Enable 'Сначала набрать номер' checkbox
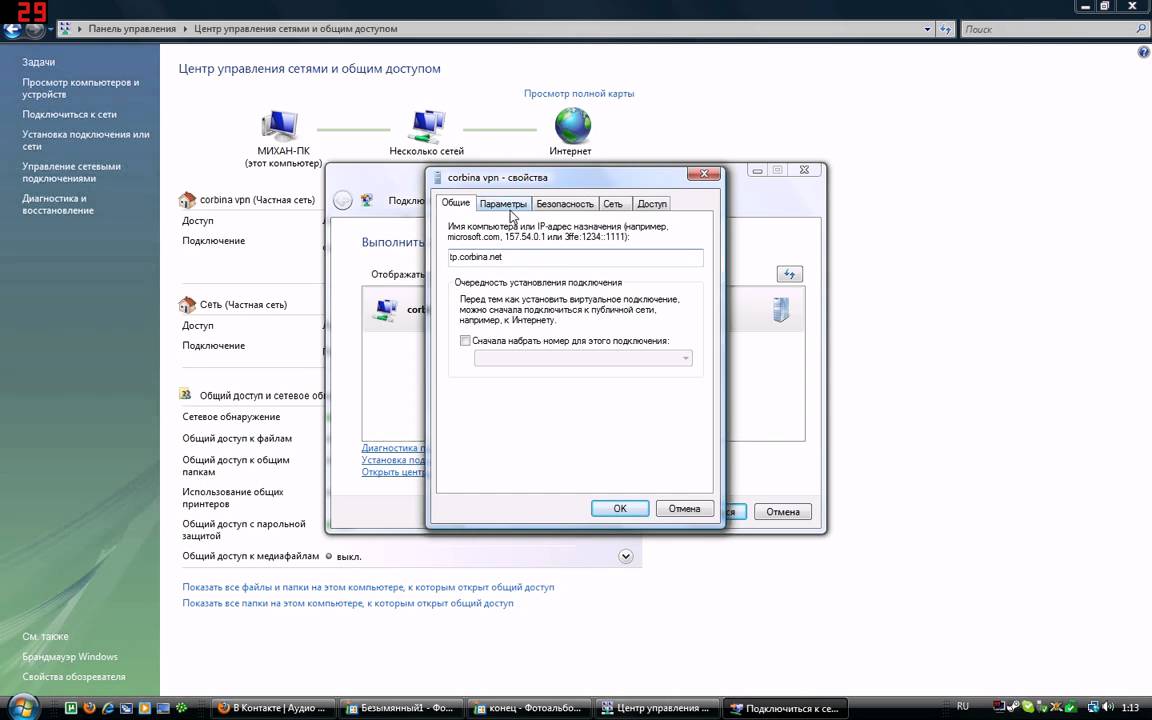The height and width of the screenshot is (720, 1152). point(465,341)
